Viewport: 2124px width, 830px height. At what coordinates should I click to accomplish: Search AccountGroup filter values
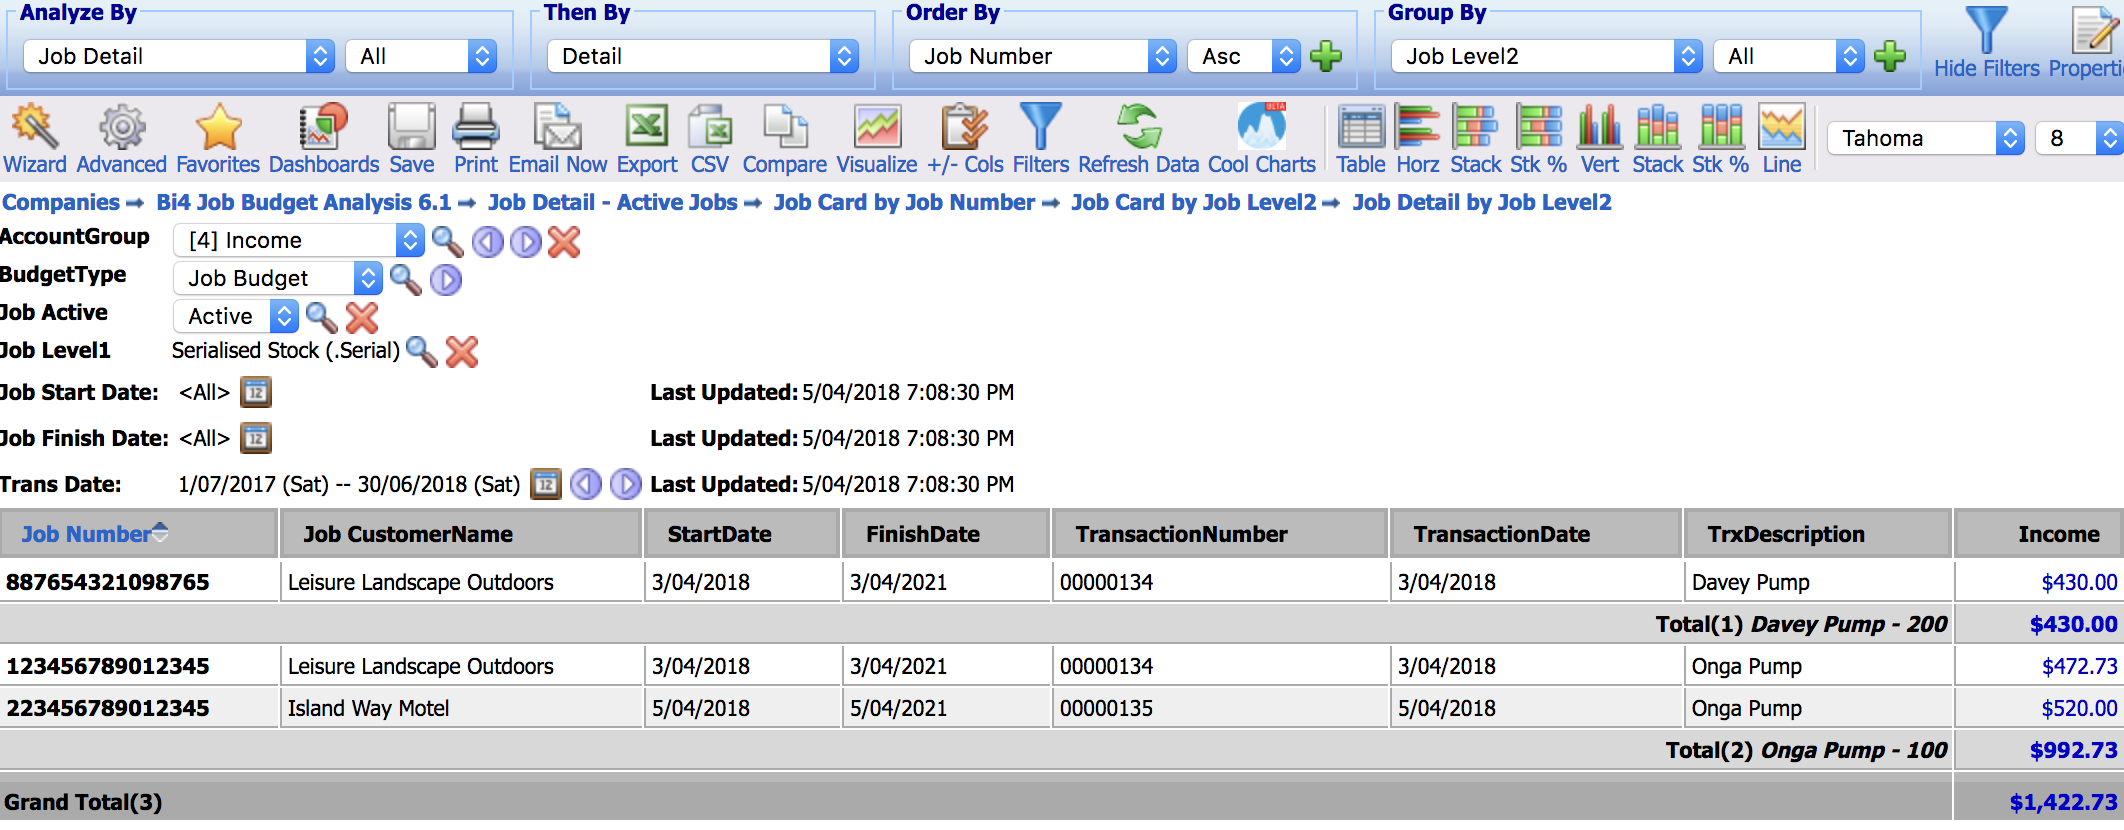pos(447,241)
